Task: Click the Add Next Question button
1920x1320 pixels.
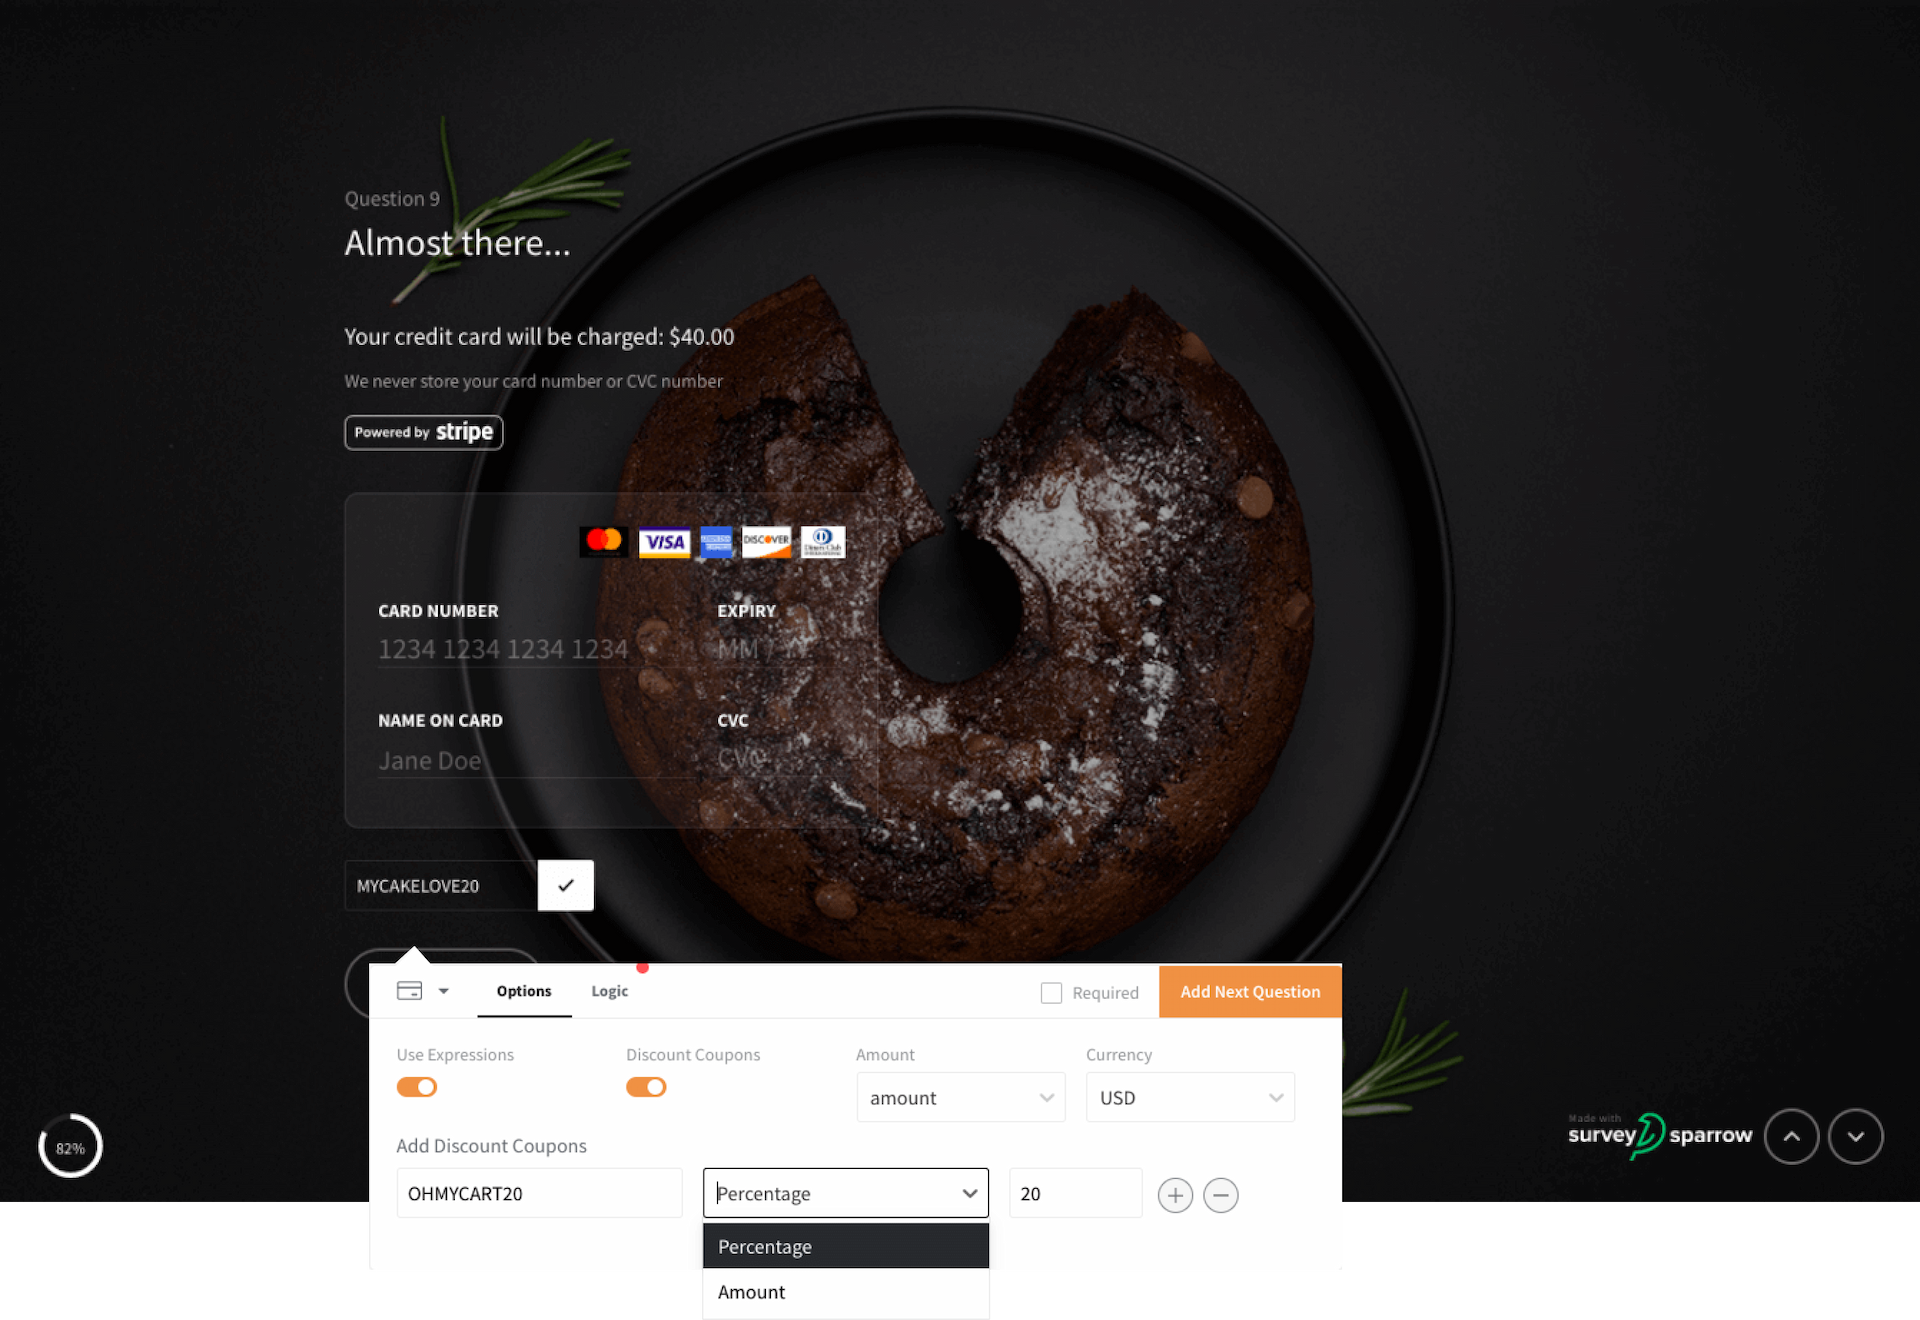Action: pos(1250,990)
